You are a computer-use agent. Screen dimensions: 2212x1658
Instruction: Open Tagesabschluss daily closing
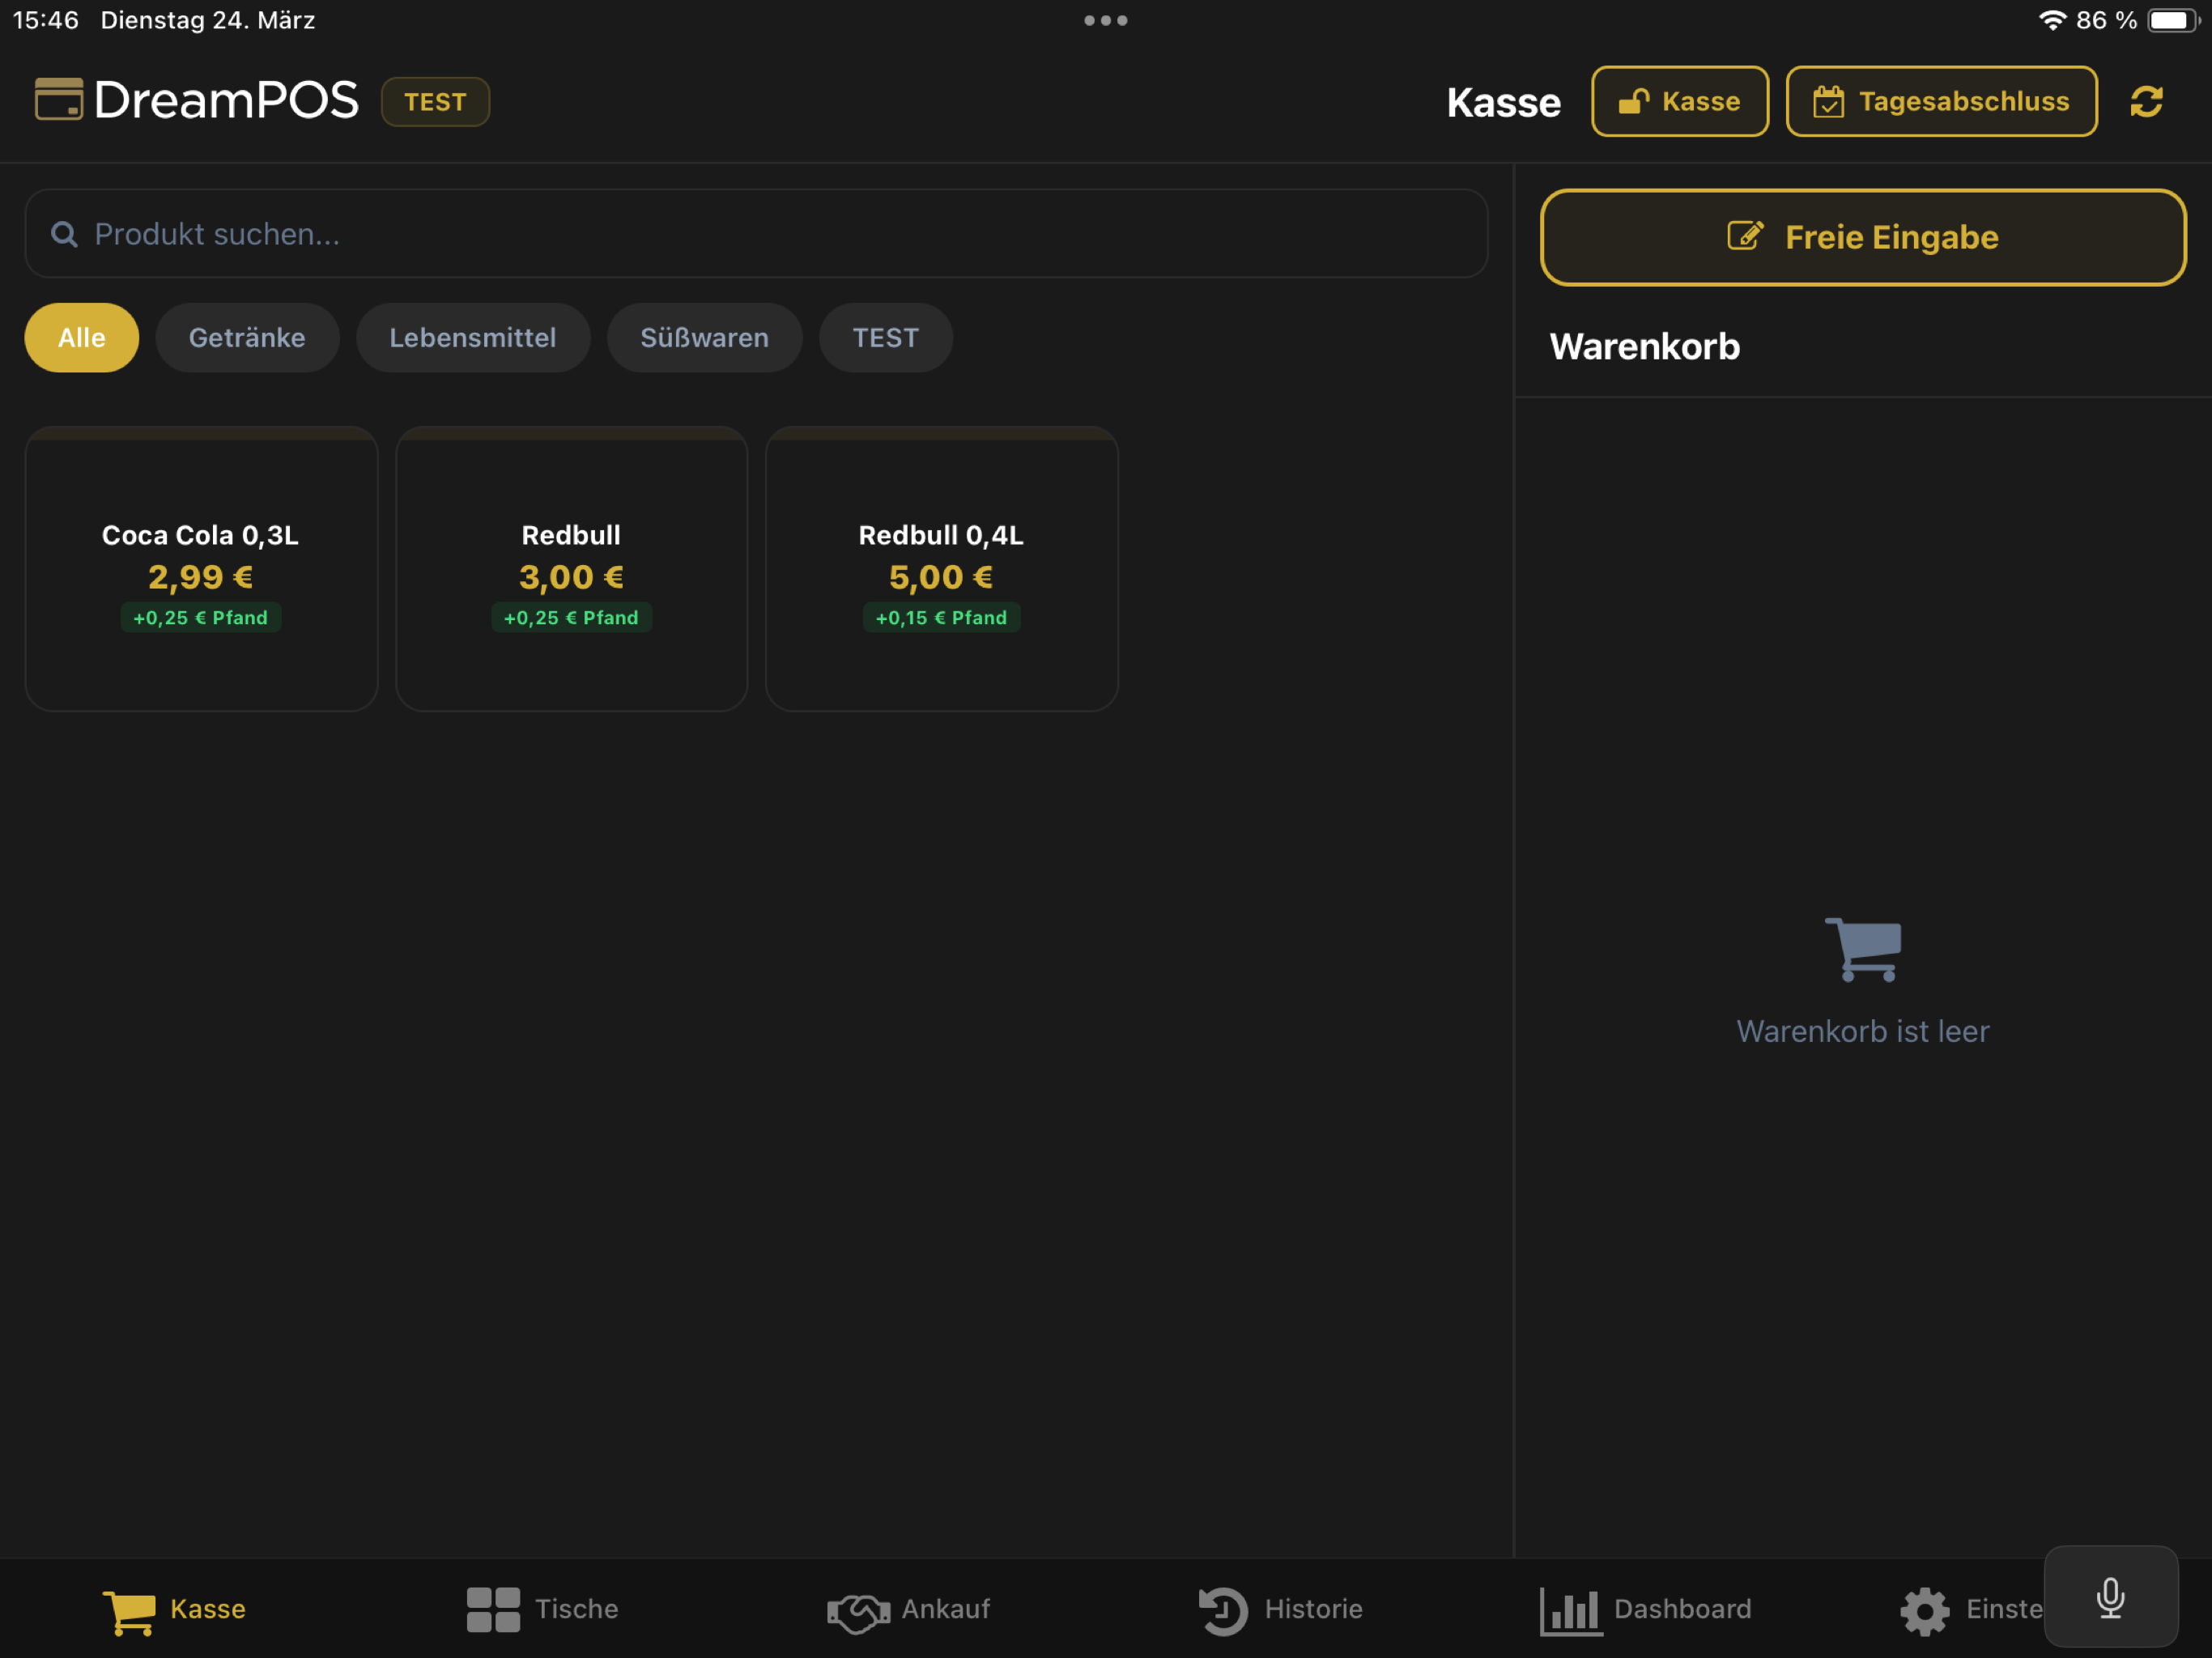pos(1941,101)
